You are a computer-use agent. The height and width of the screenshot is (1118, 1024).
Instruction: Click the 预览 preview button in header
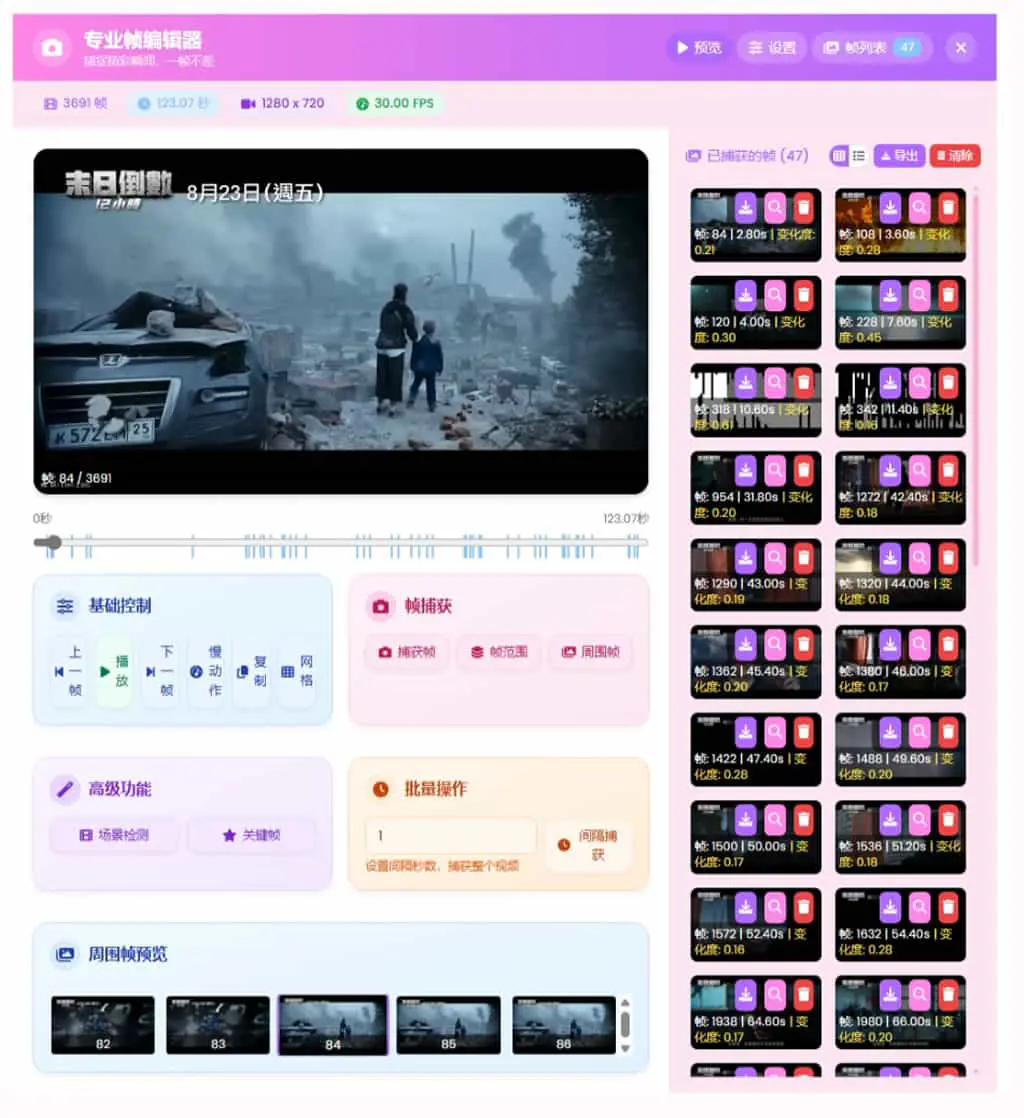click(x=699, y=48)
